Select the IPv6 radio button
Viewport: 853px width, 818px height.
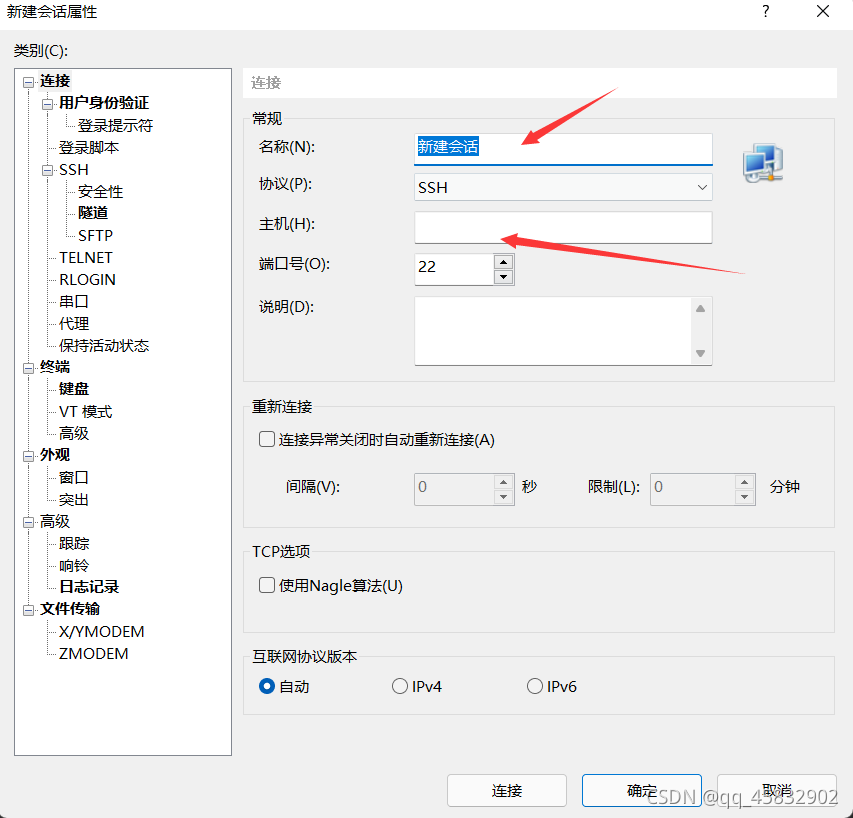[x=535, y=686]
